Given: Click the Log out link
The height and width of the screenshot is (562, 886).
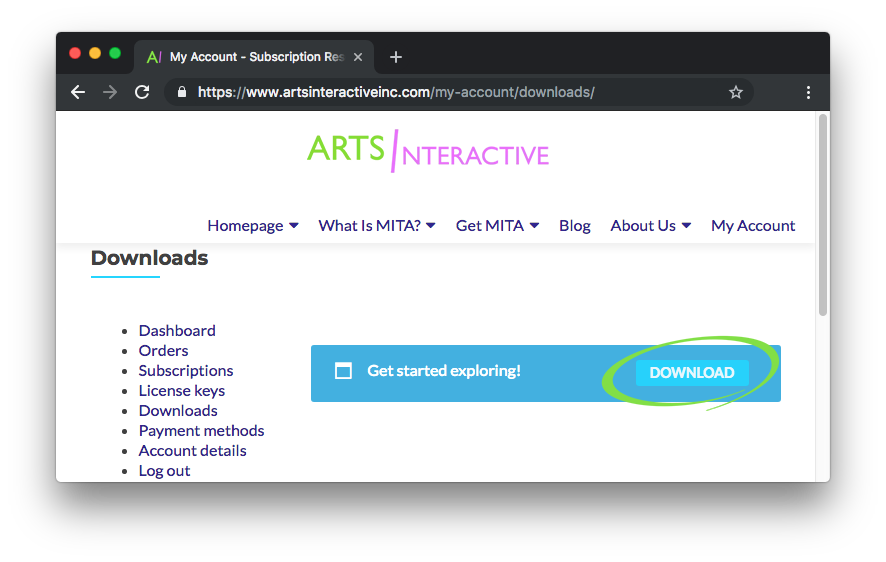Looking at the screenshot, I should 164,471.
